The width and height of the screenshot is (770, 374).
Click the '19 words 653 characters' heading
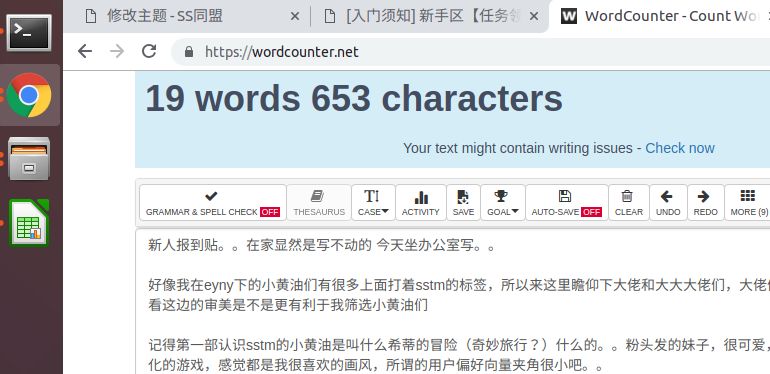[x=354, y=99]
